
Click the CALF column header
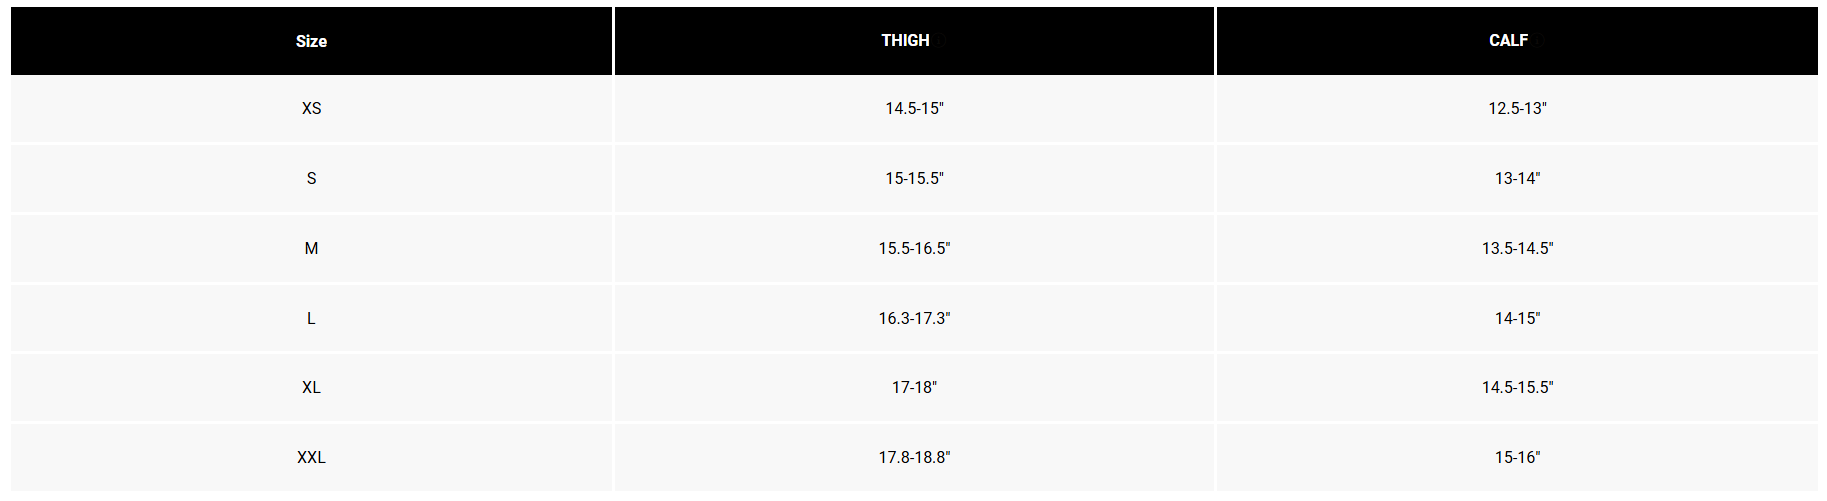pyautogui.click(x=1517, y=41)
